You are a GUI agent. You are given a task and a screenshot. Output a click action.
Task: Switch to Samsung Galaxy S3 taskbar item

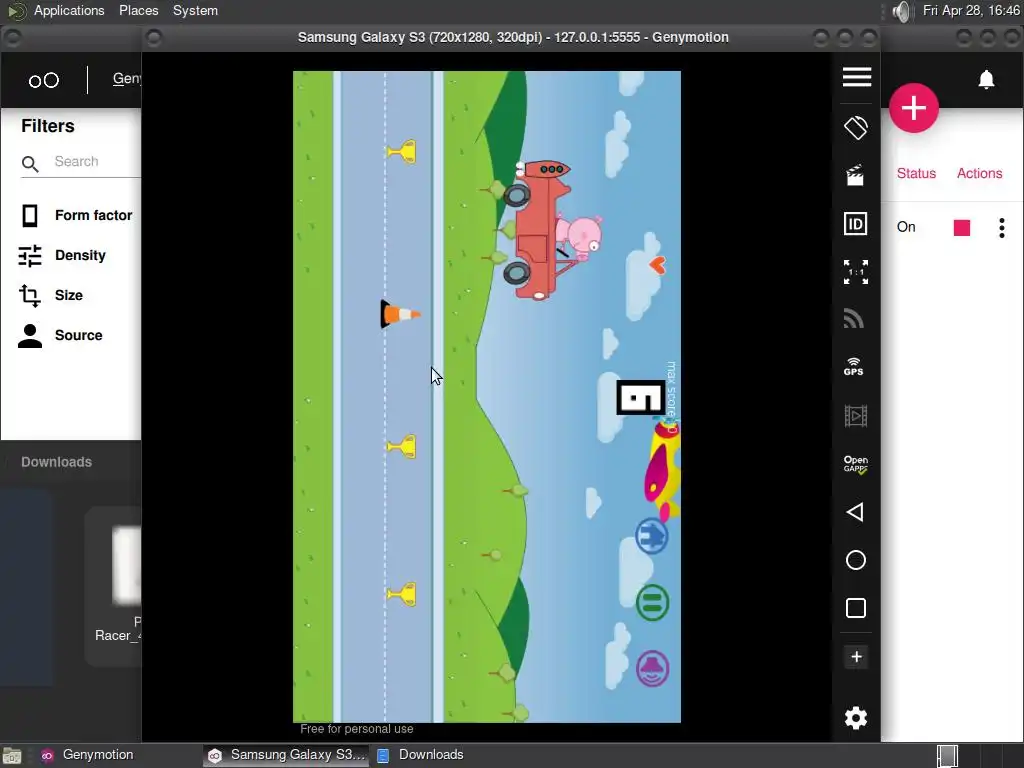(287, 755)
